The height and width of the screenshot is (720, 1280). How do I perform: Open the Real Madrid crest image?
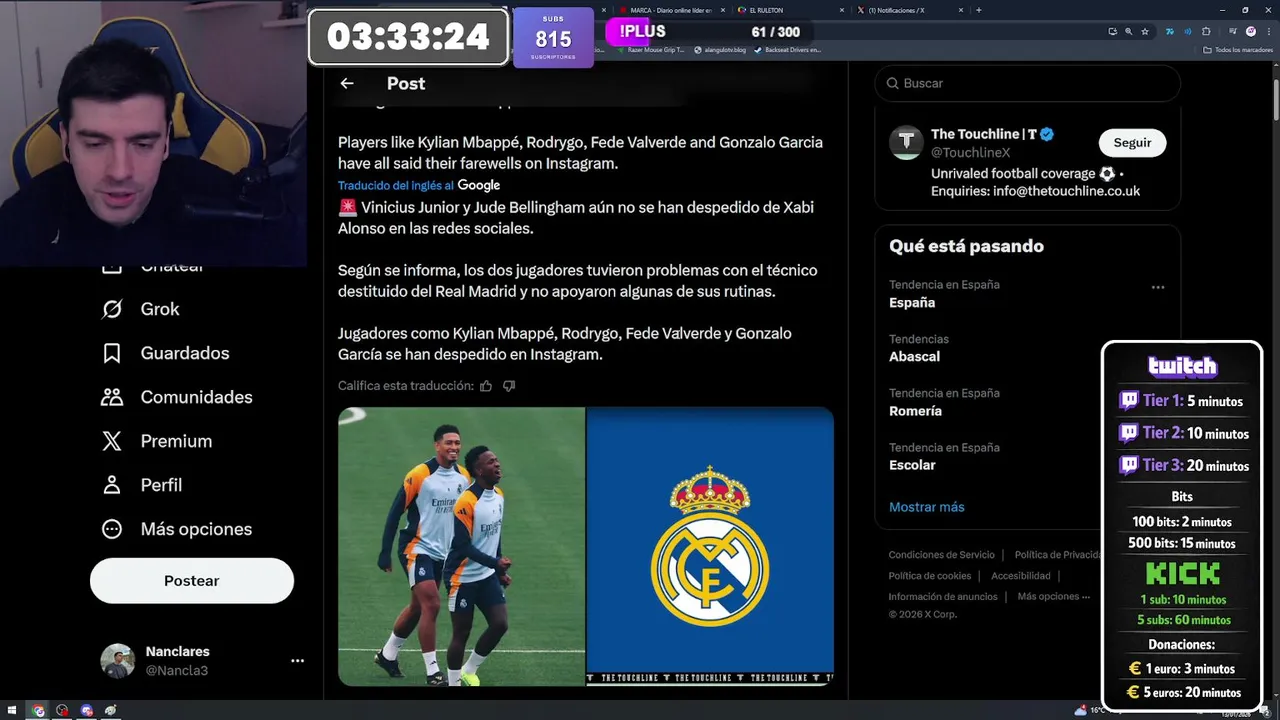[710, 546]
